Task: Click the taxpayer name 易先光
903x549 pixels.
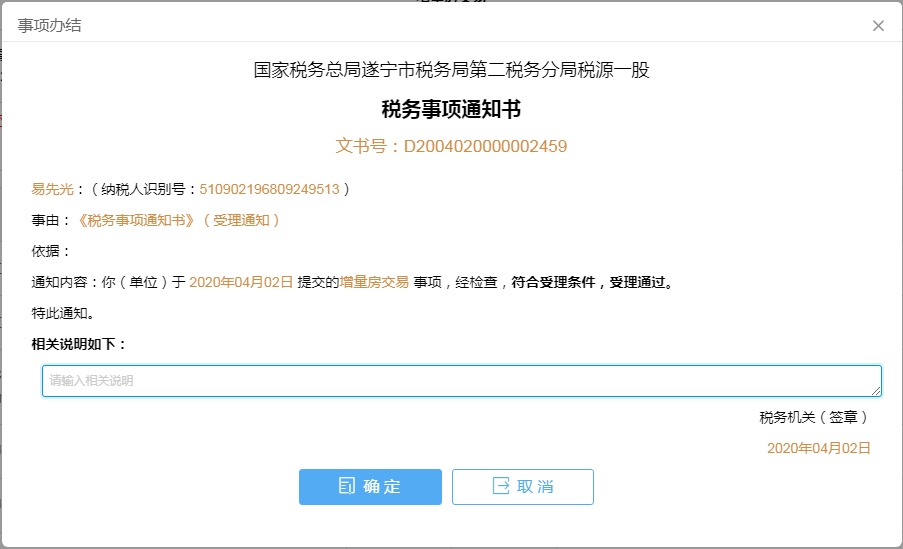Action: [52, 189]
